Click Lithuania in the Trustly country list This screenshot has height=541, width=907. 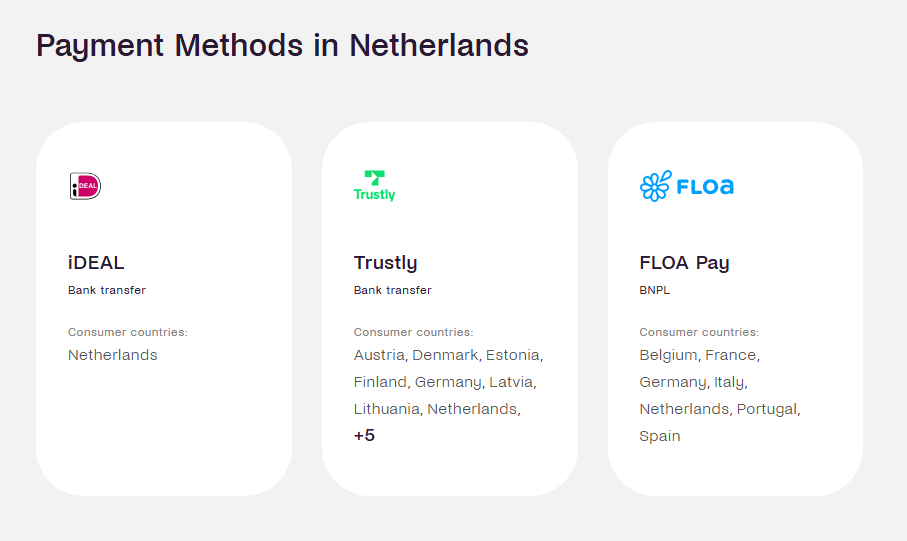click(387, 409)
